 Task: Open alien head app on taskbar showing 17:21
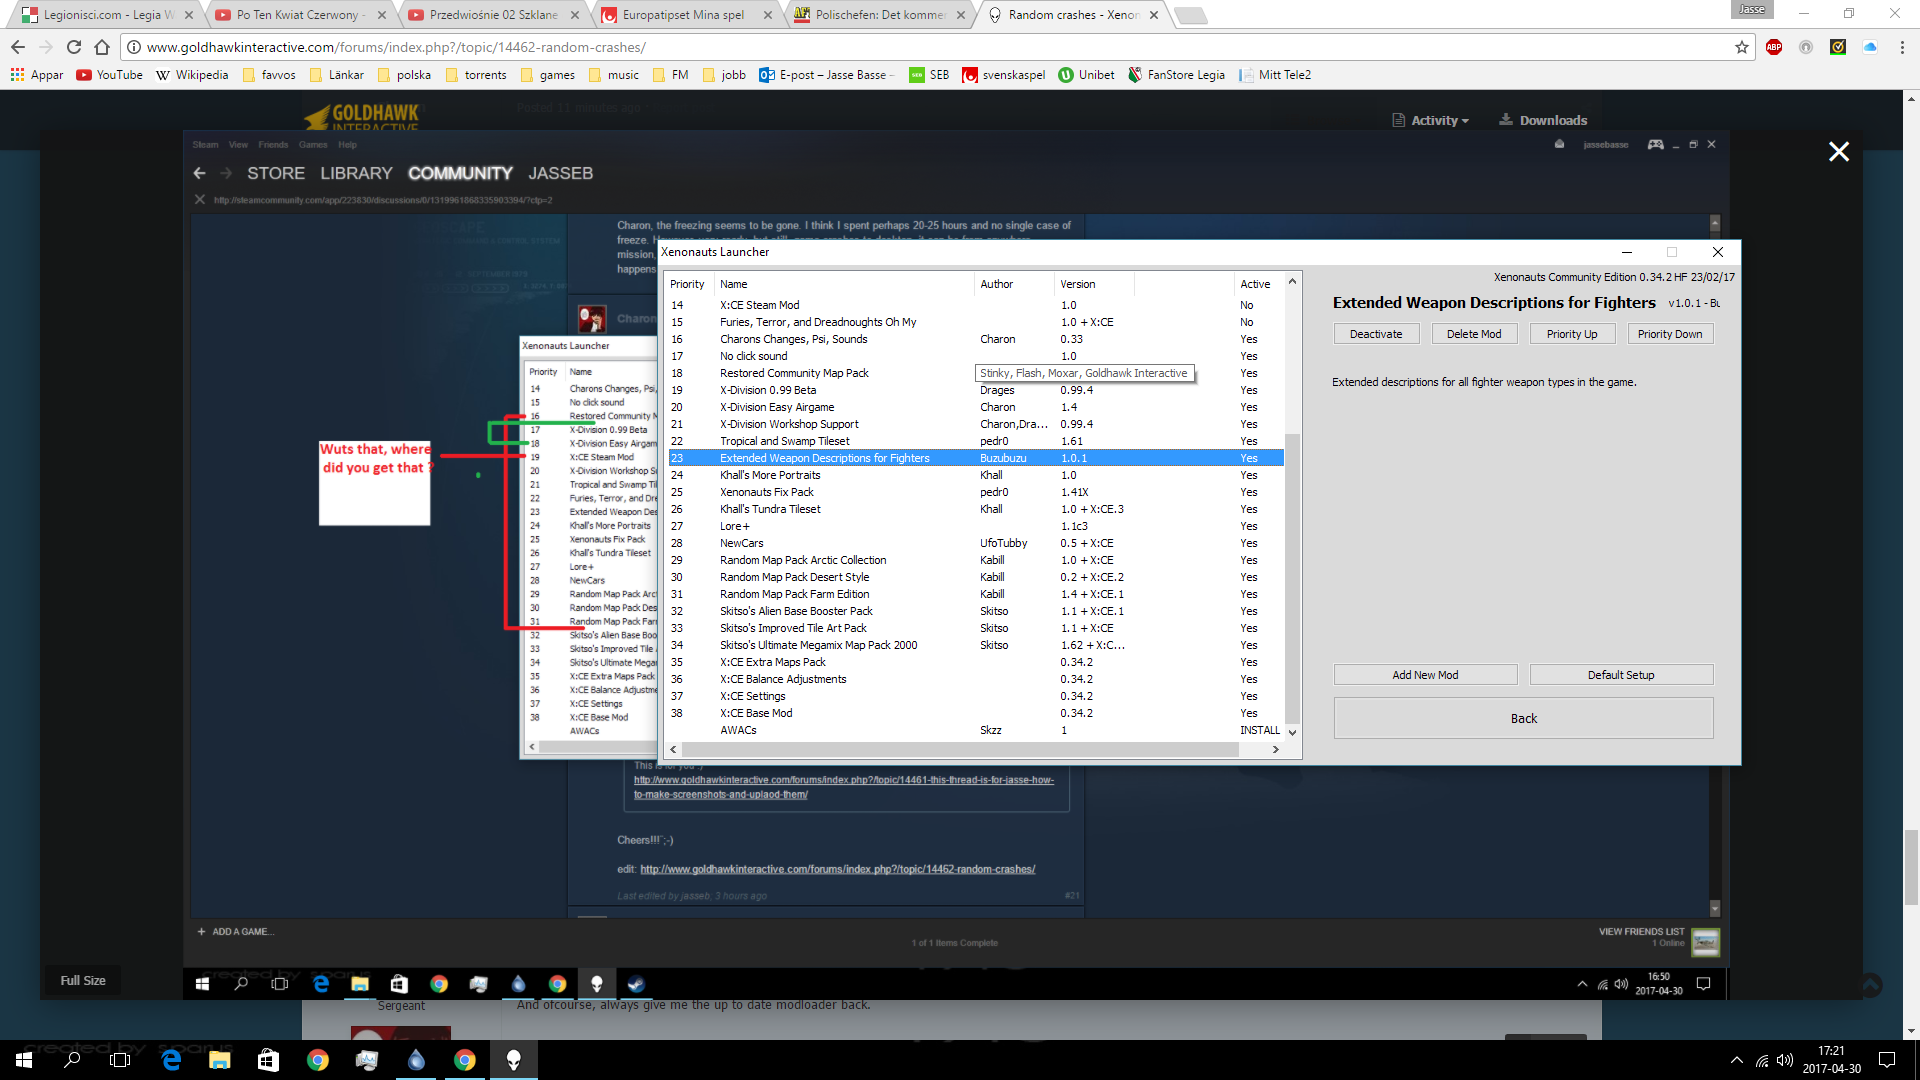[514, 1060]
